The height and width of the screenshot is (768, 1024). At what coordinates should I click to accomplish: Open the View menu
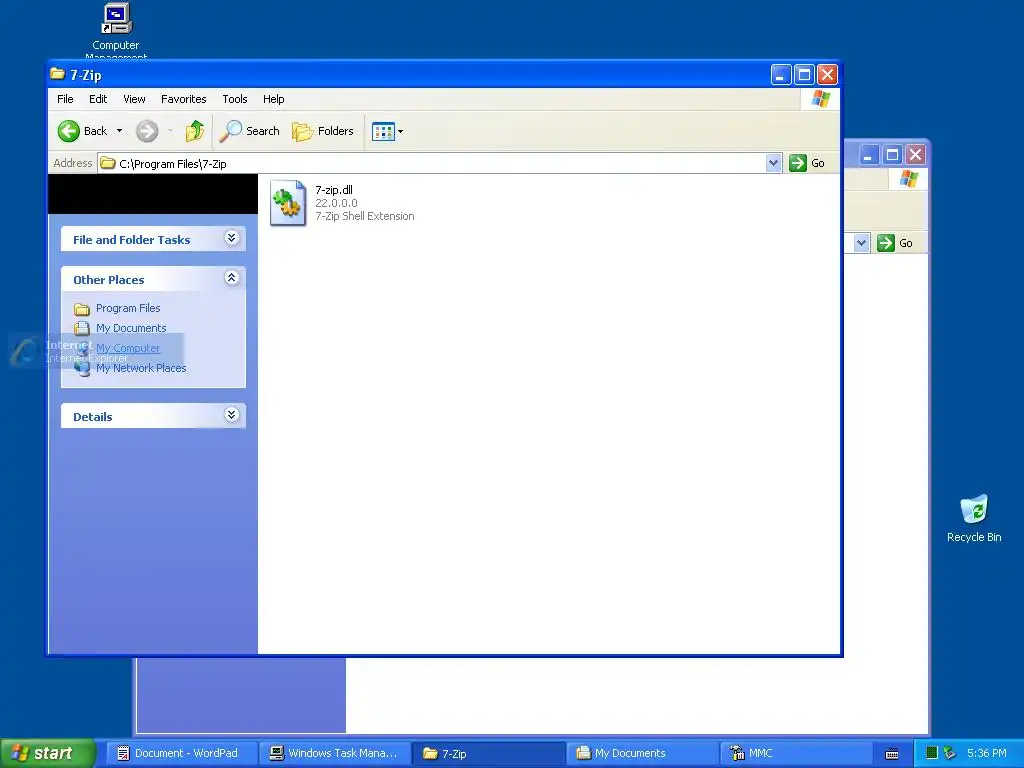pos(134,99)
